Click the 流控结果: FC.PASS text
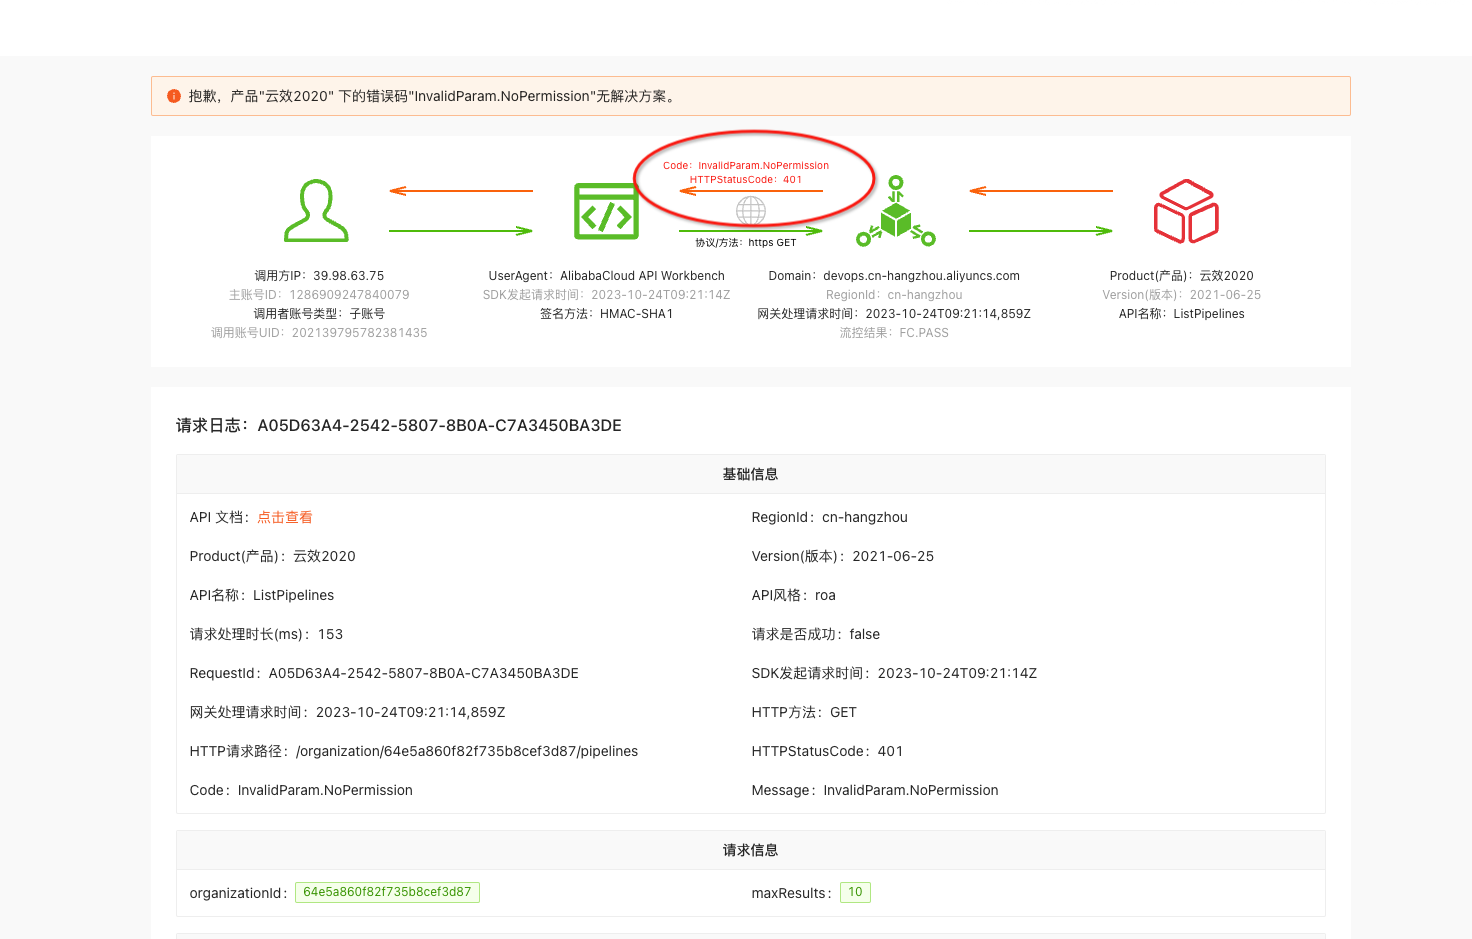This screenshot has width=1472, height=939. pyautogui.click(x=894, y=333)
